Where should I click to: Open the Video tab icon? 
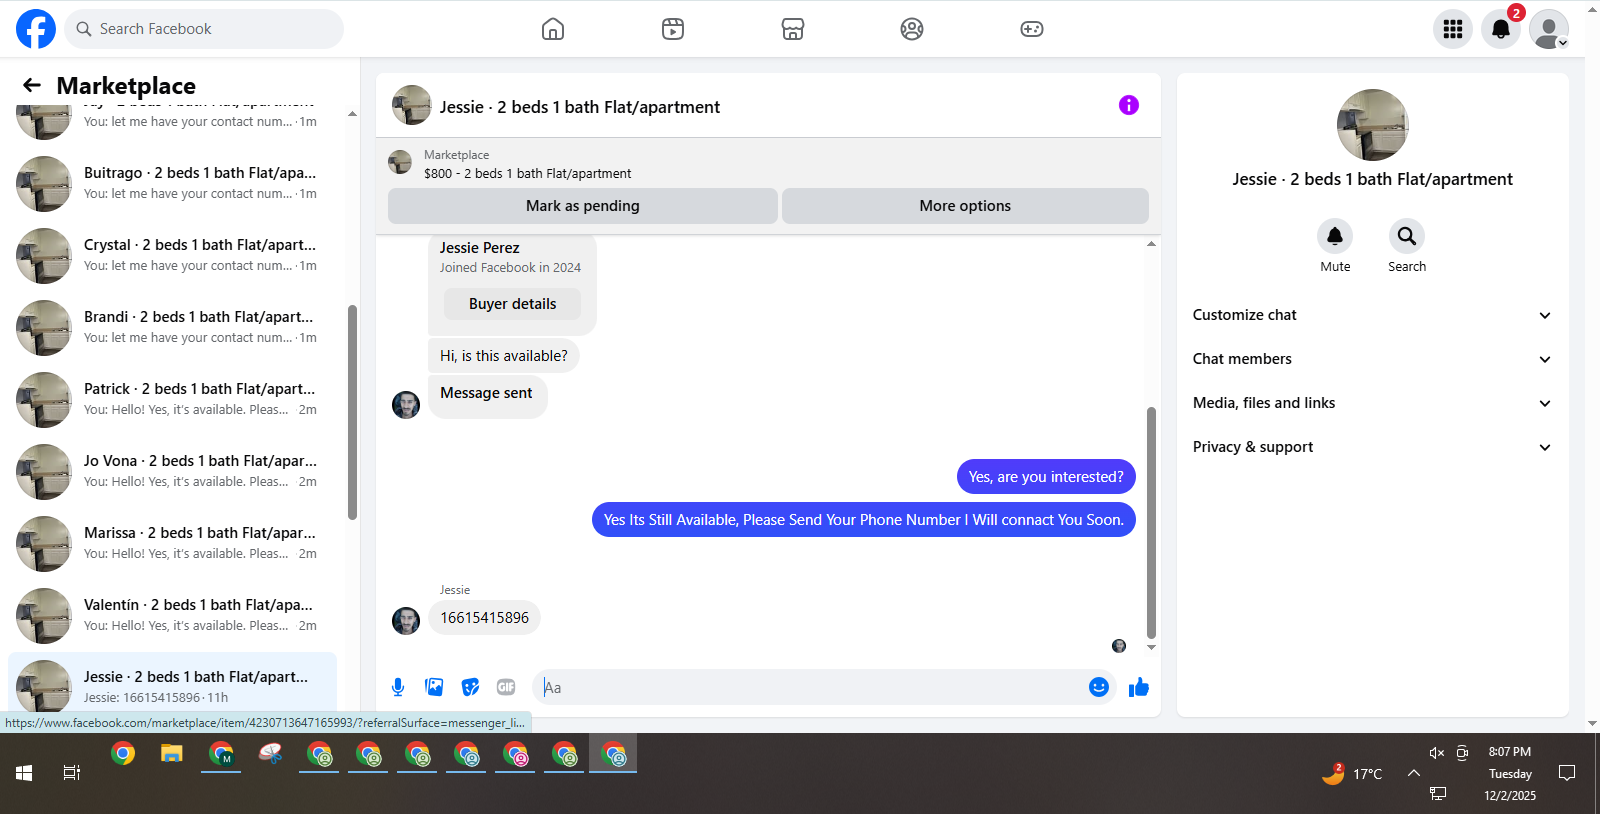click(673, 29)
